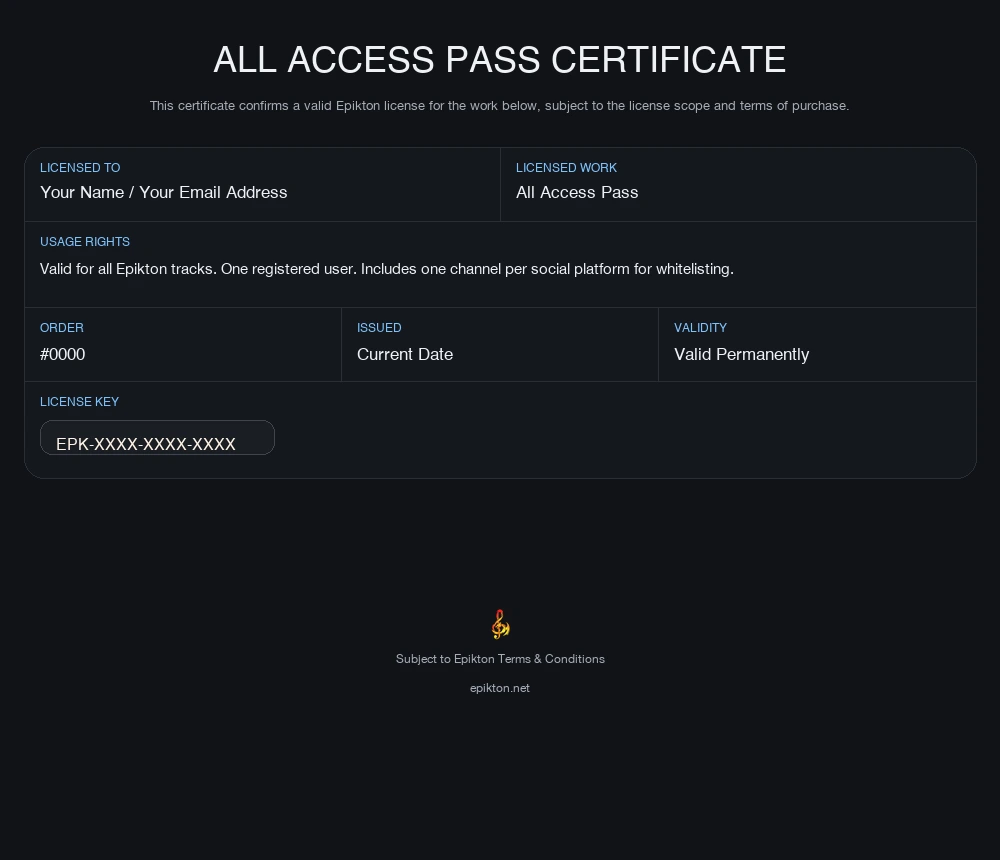
Task: Click Your Name / Your Email Address text
Action: point(164,192)
